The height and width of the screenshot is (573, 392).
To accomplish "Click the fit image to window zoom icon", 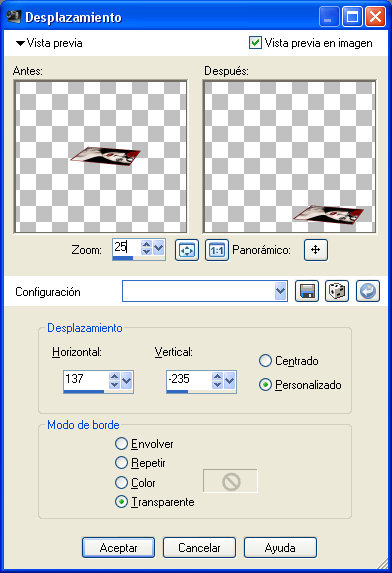I will click(187, 250).
